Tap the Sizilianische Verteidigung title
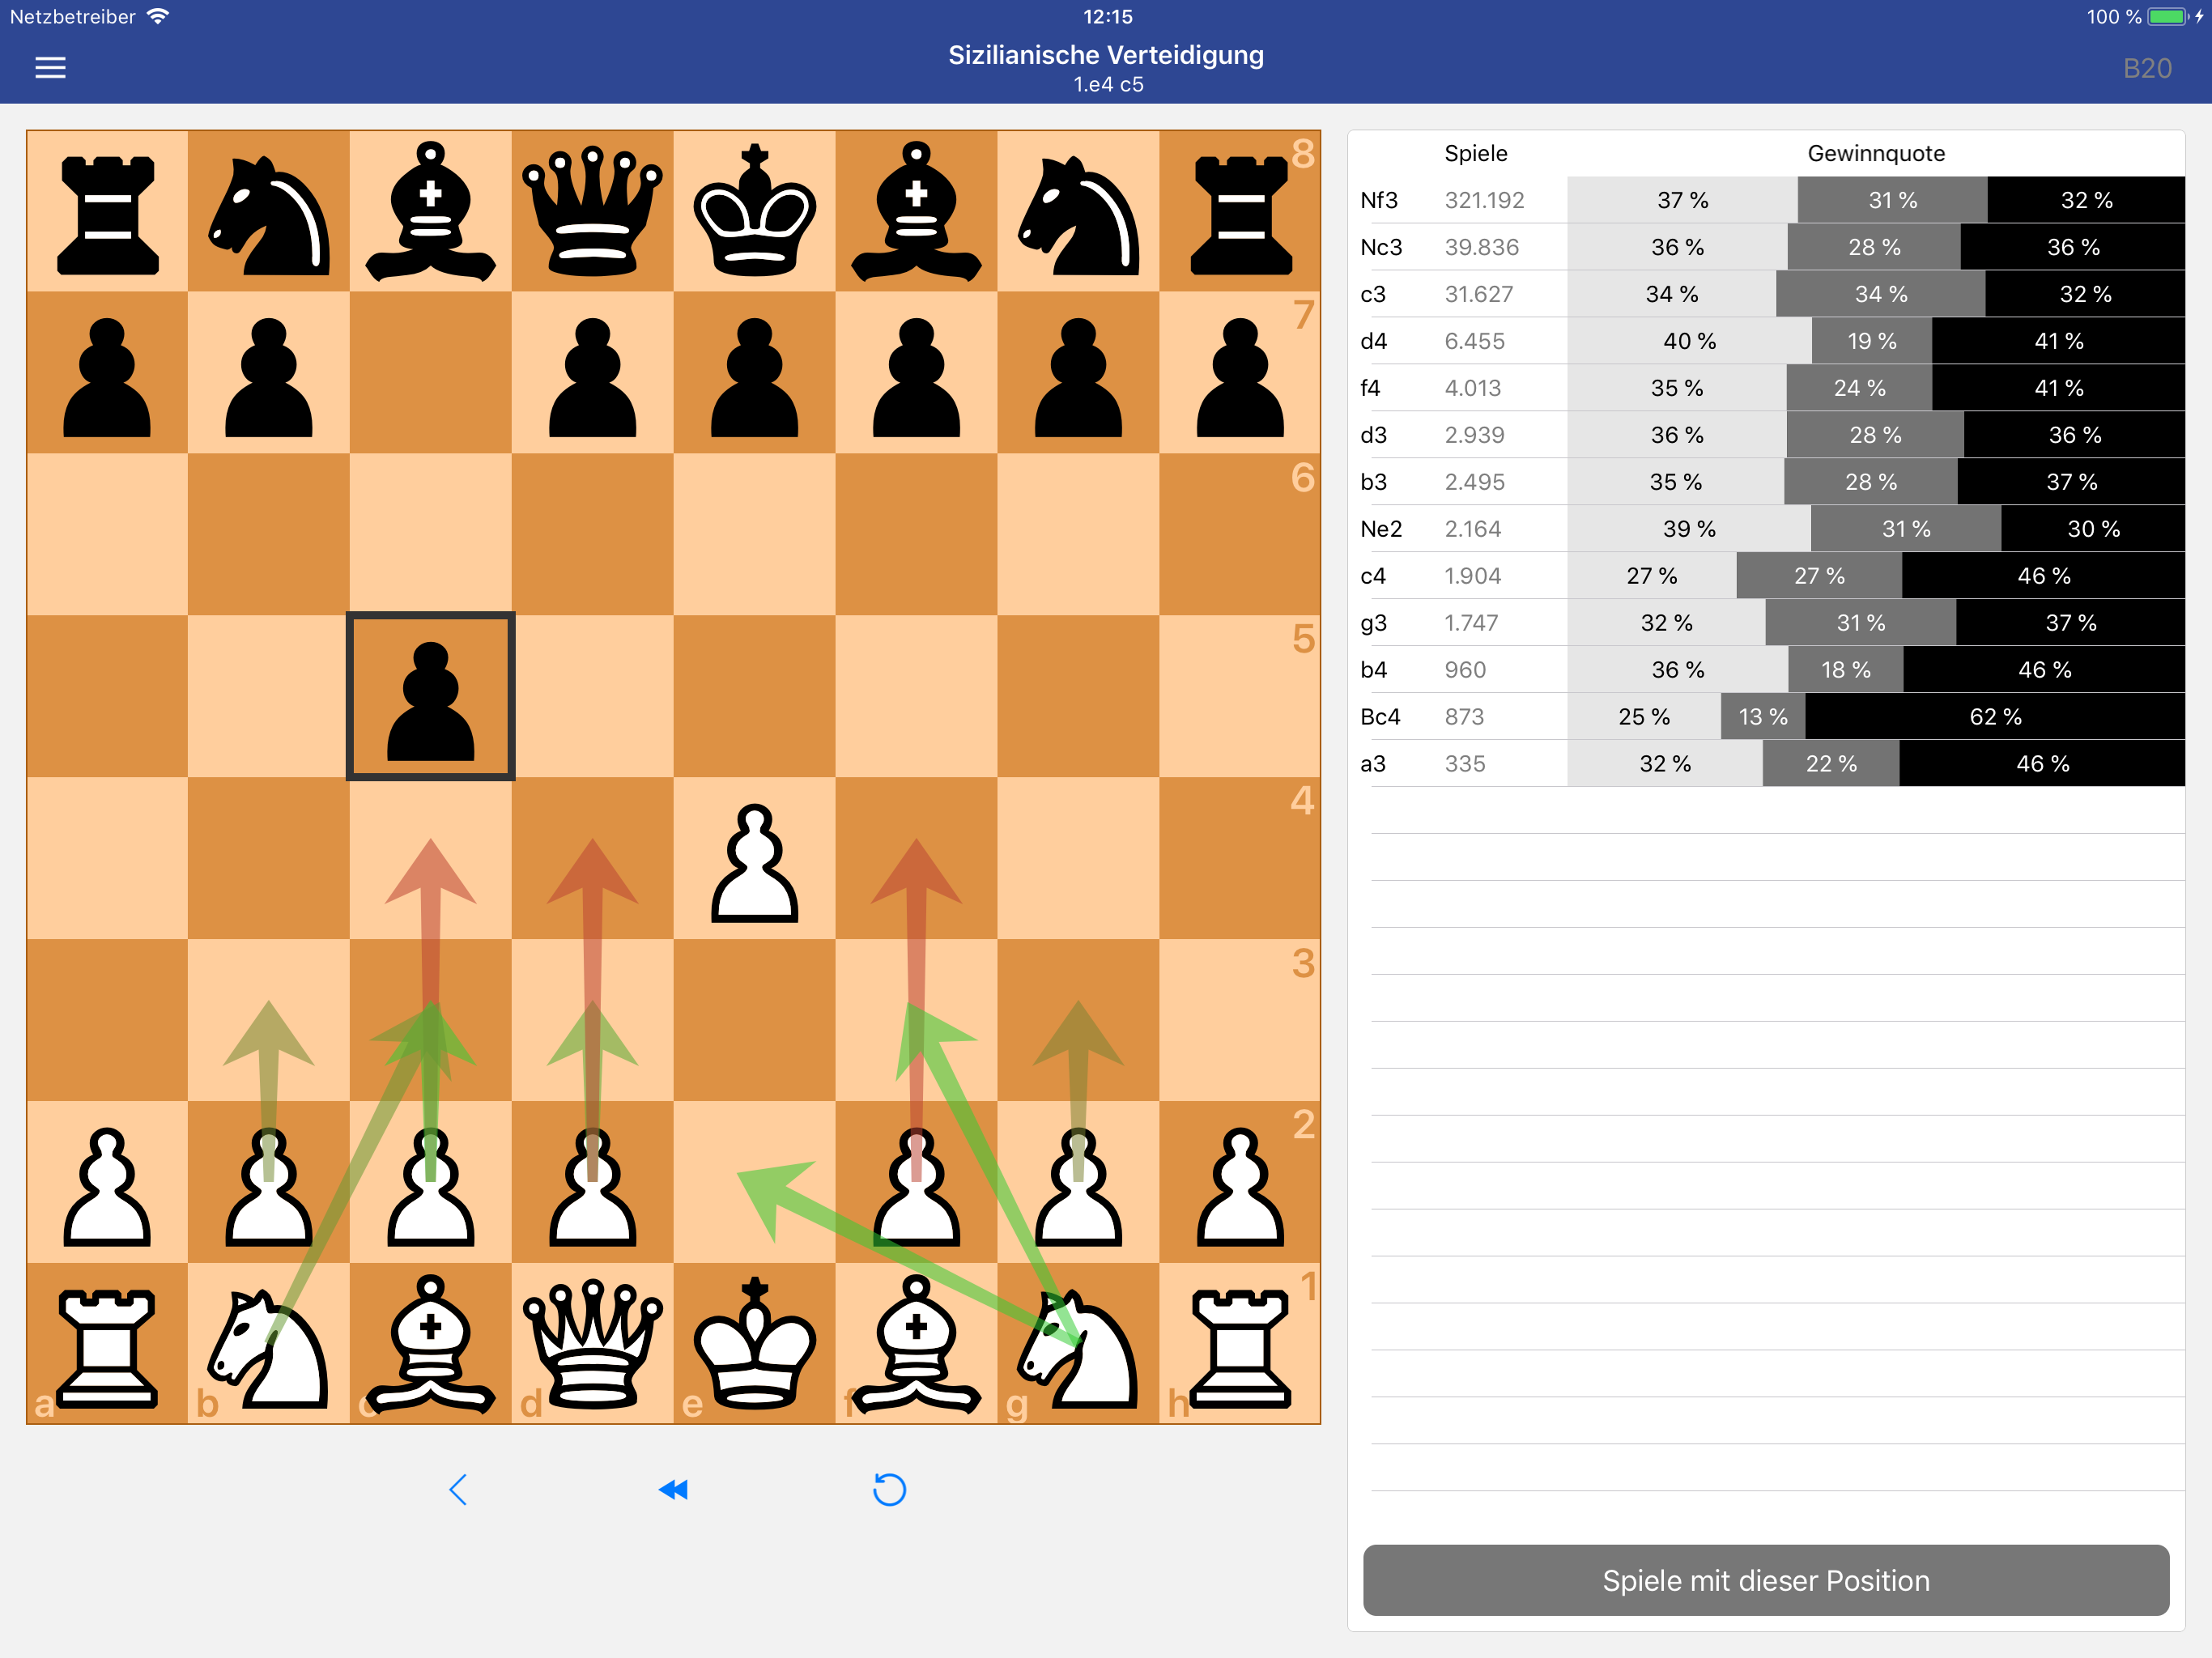2212x1658 pixels. [1105, 55]
